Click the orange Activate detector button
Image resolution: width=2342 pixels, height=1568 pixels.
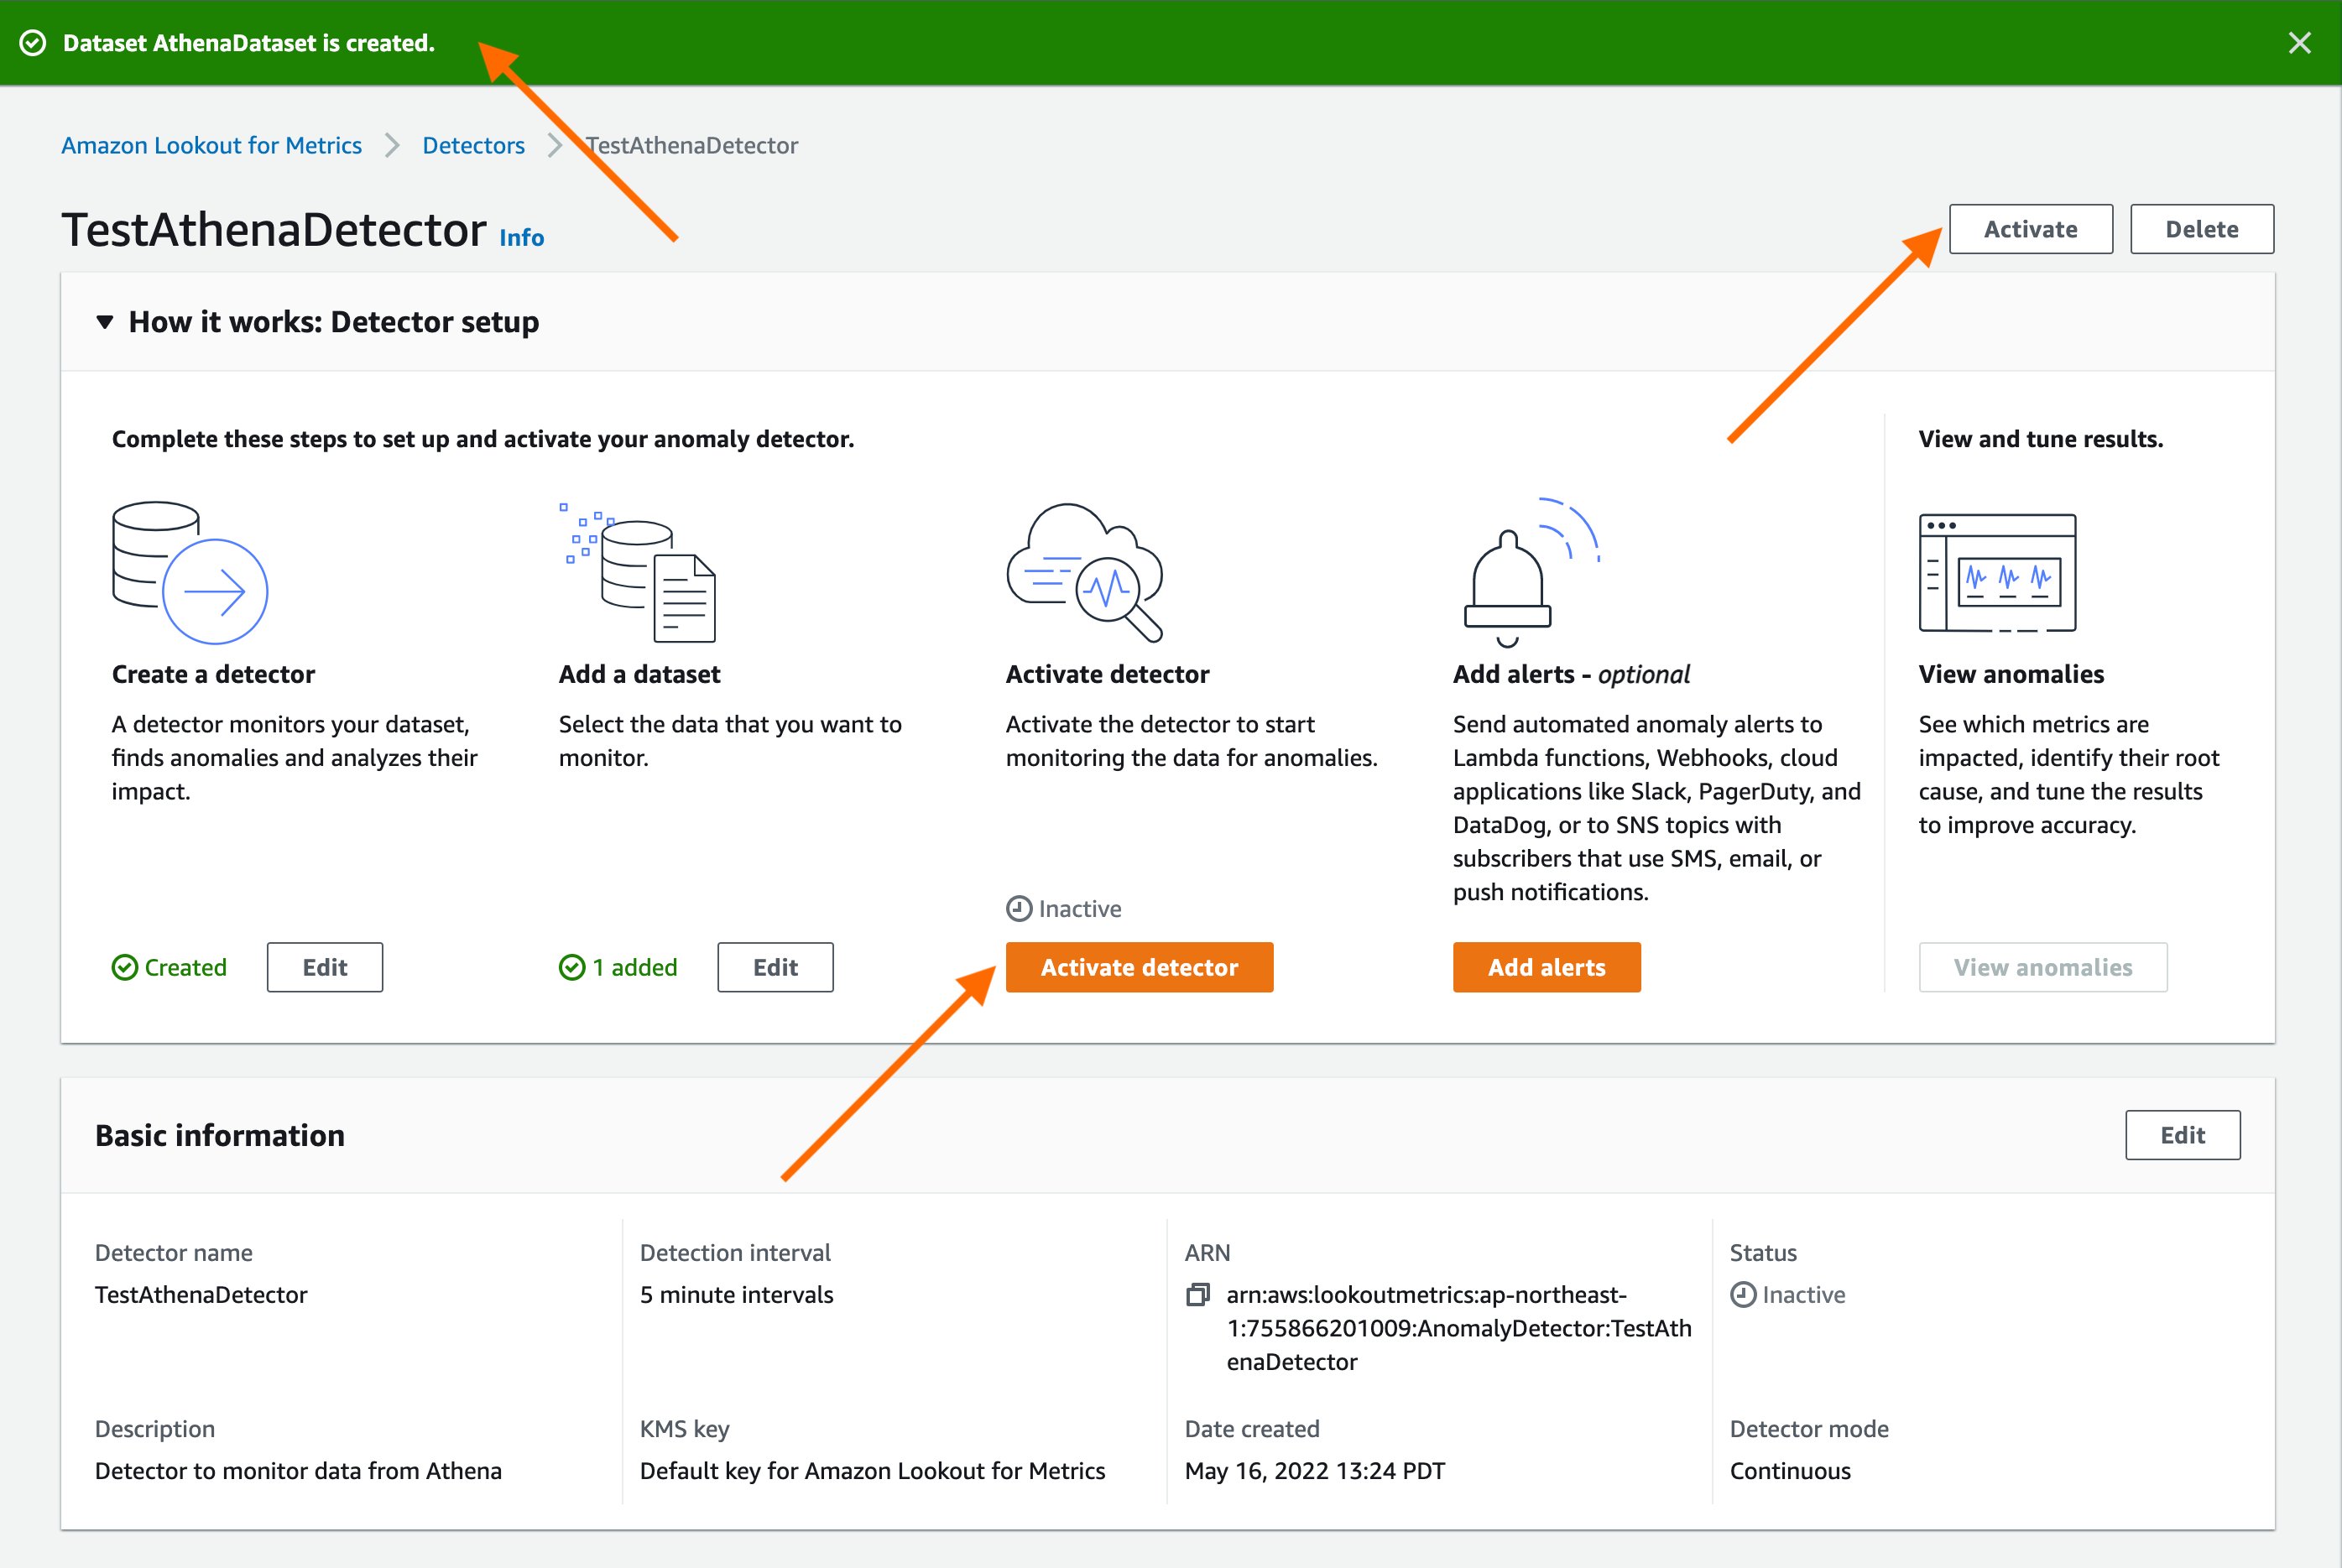click(x=1139, y=967)
